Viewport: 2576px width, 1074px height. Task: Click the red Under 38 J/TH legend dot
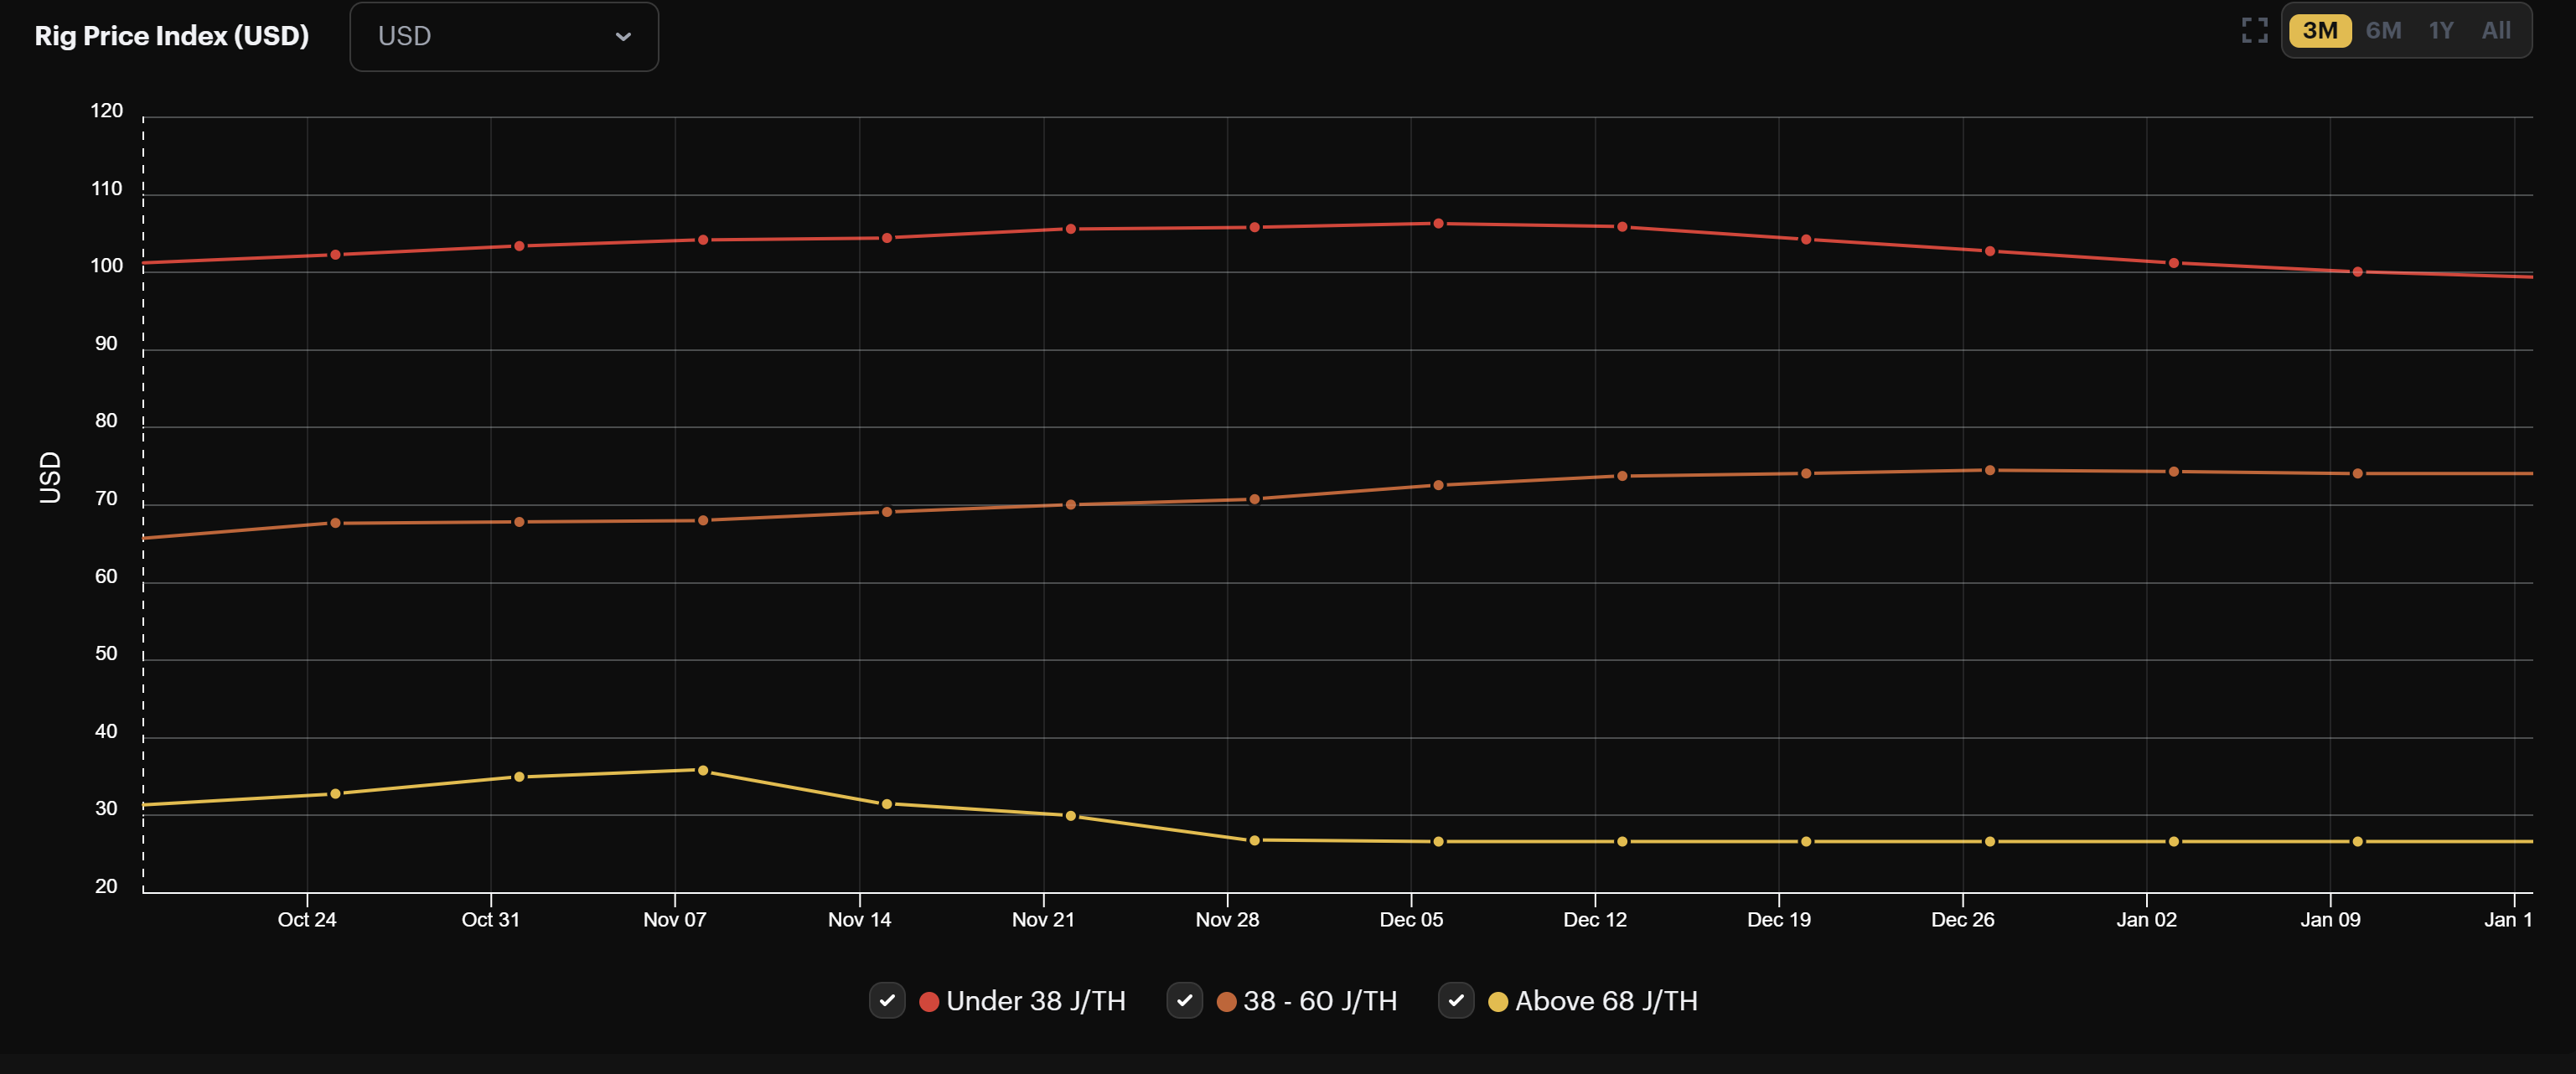click(x=929, y=1001)
